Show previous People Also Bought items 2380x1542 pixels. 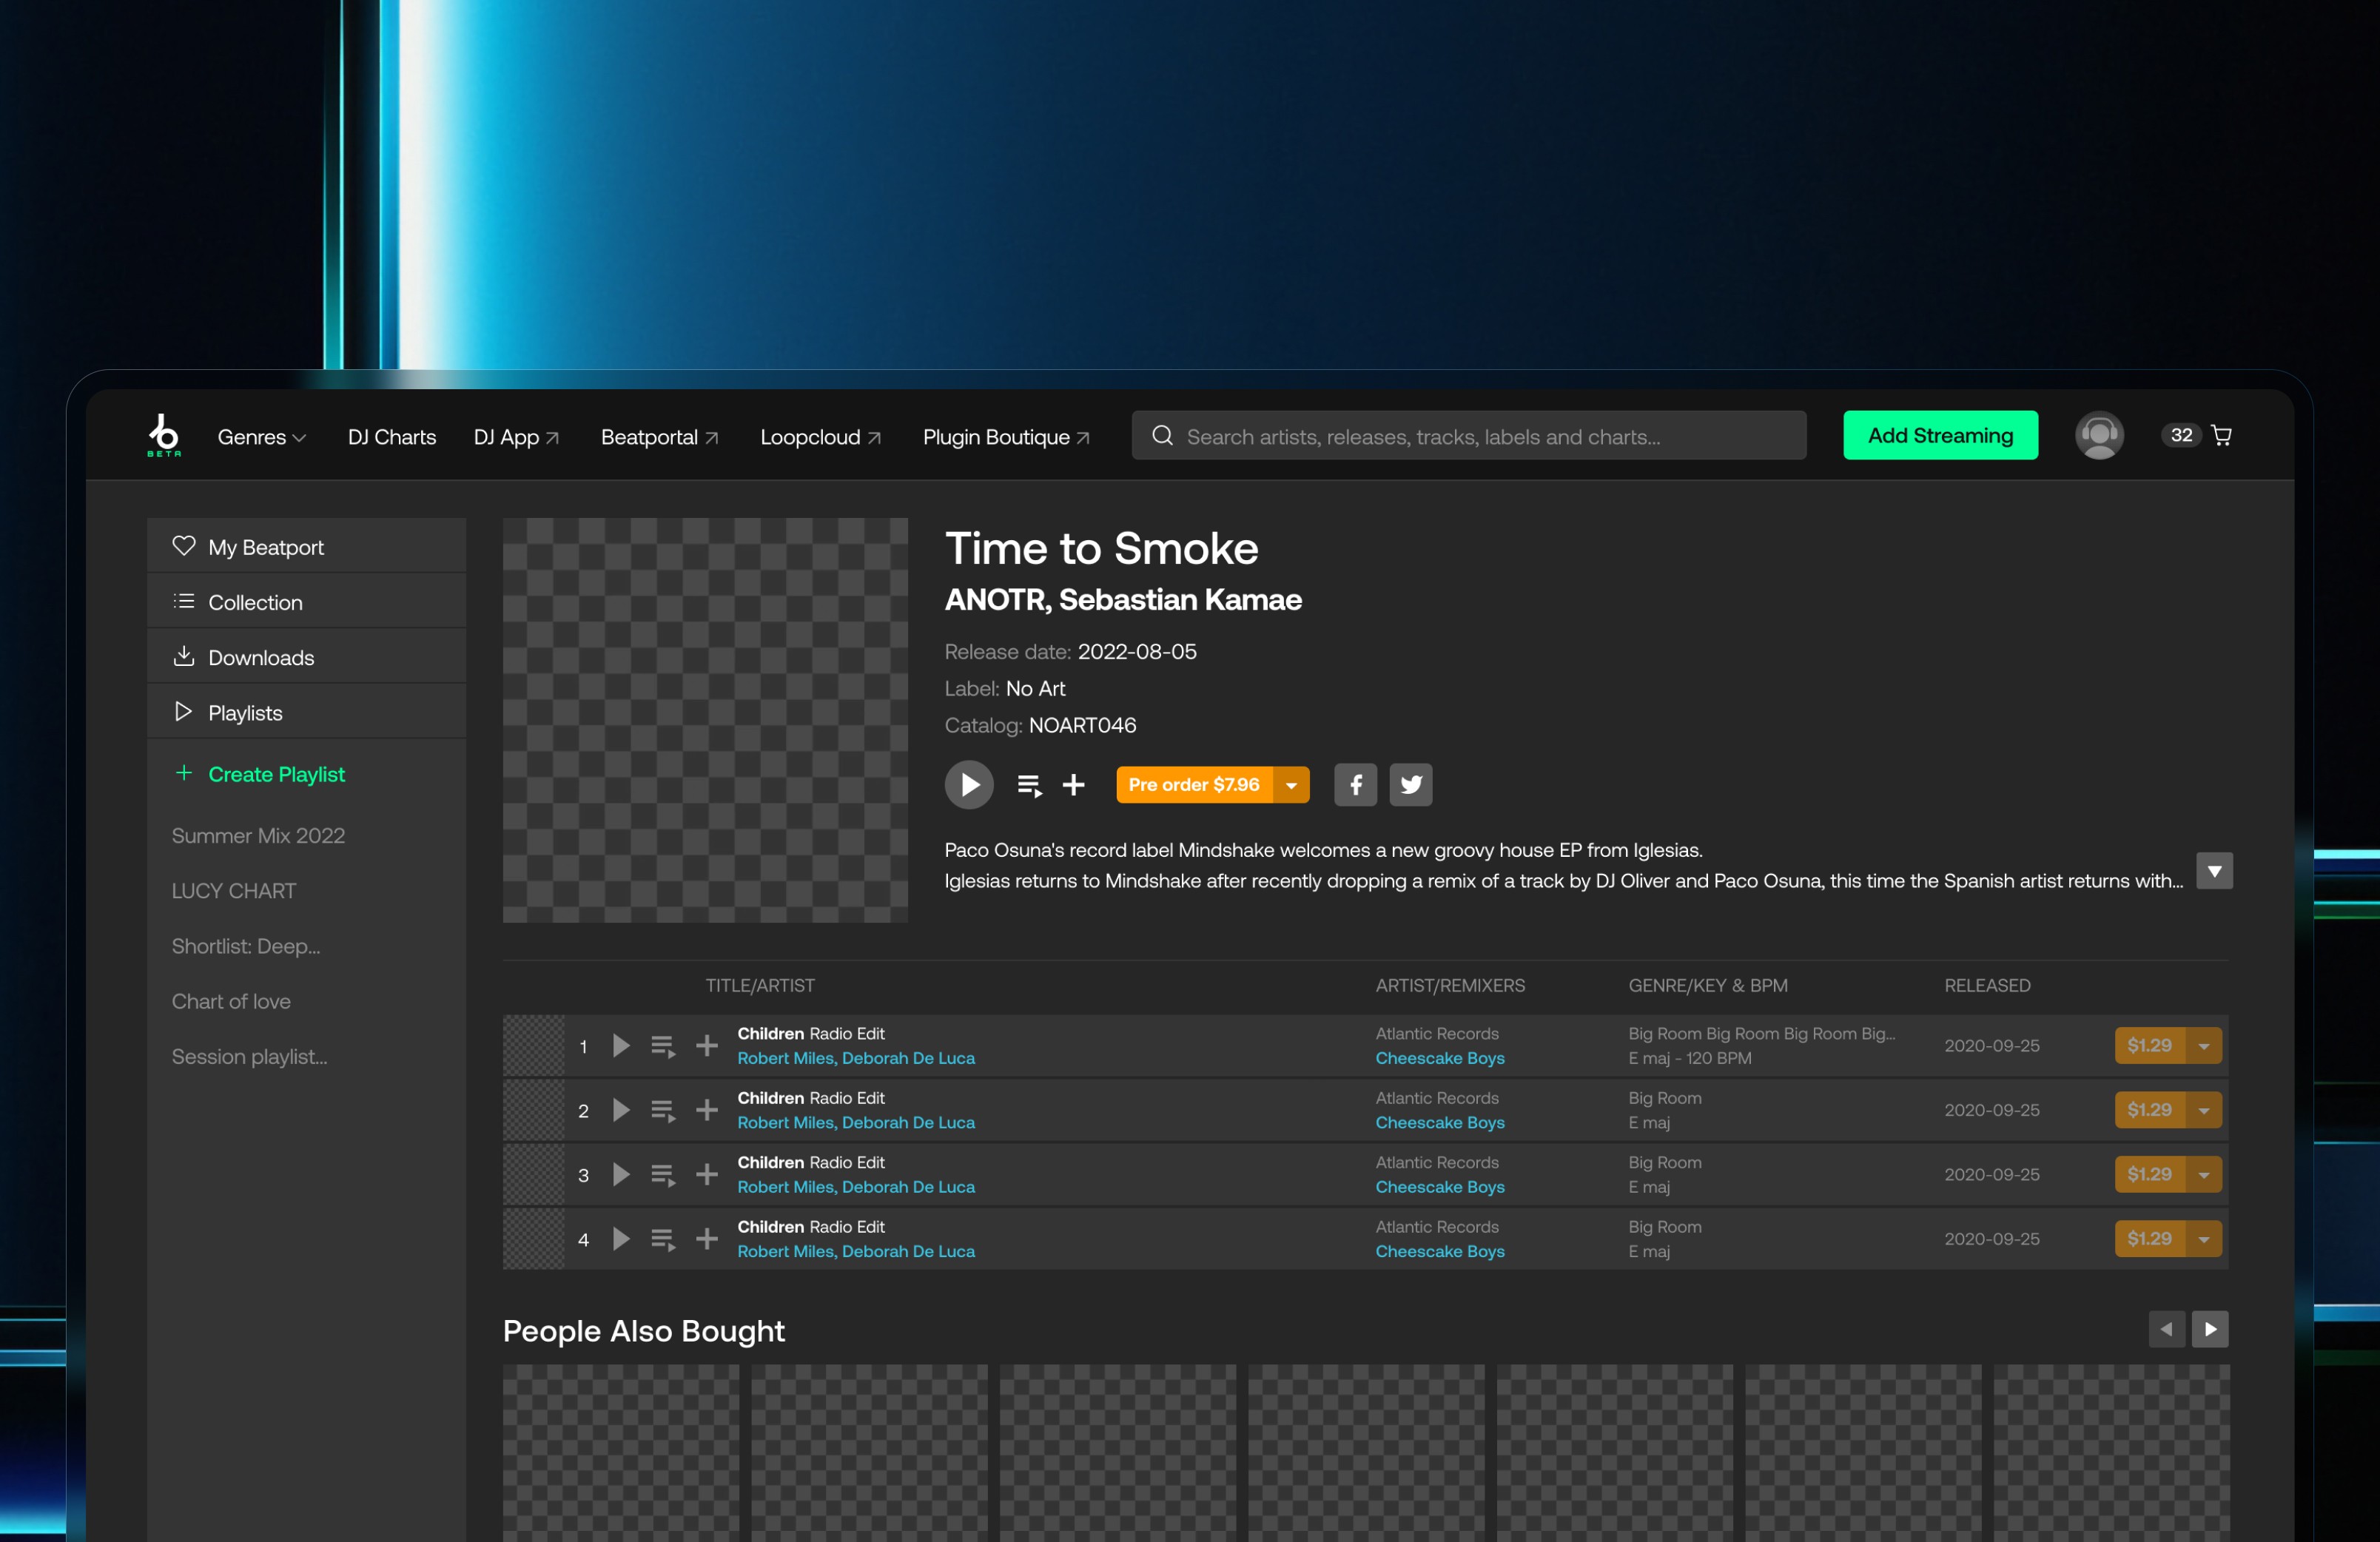pos(2167,1330)
